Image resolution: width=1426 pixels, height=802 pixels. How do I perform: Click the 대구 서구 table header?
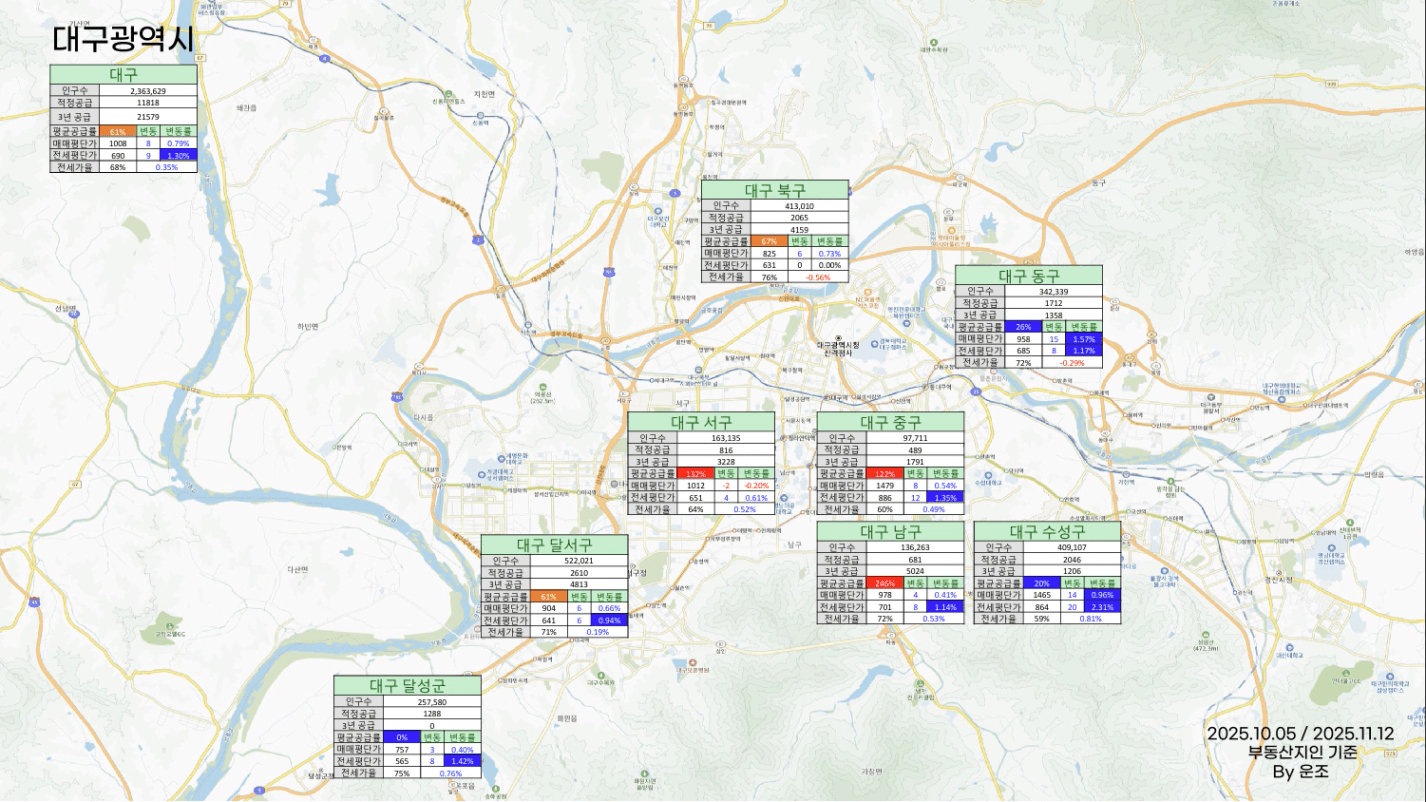click(x=700, y=422)
